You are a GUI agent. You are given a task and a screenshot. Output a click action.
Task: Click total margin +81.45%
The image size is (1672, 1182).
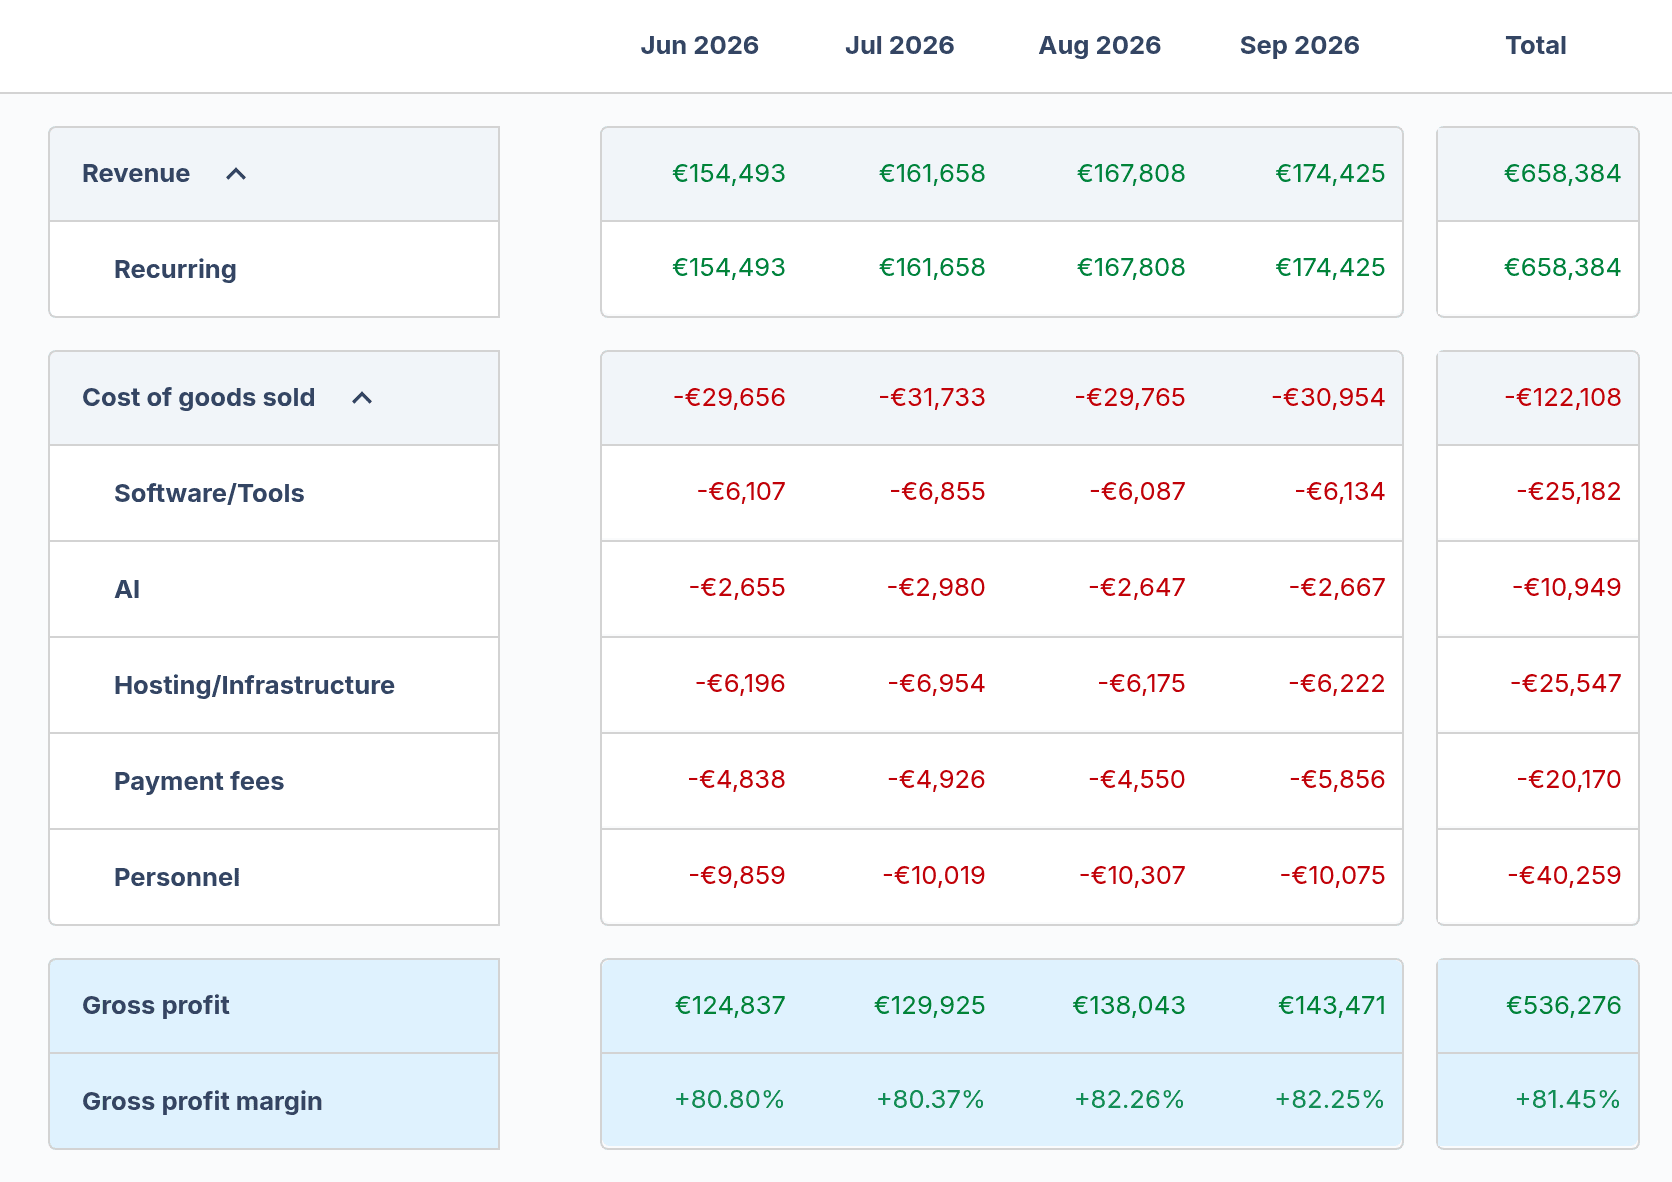click(x=1568, y=1099)
